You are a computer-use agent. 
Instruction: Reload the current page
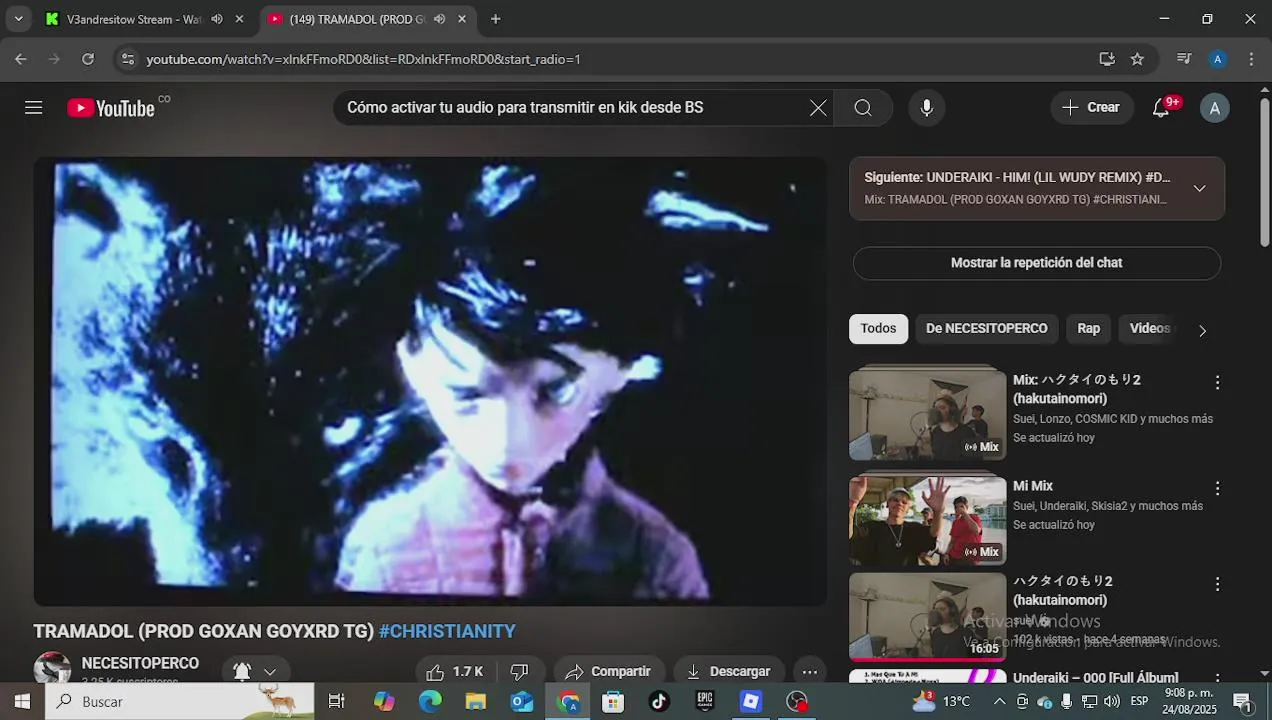tap(88, 59)
